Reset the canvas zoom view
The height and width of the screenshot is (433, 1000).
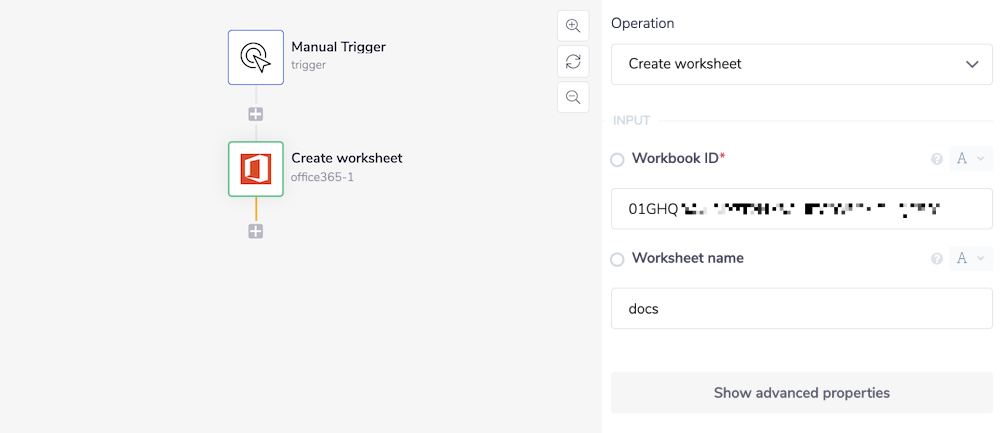[x=573, y=61]
